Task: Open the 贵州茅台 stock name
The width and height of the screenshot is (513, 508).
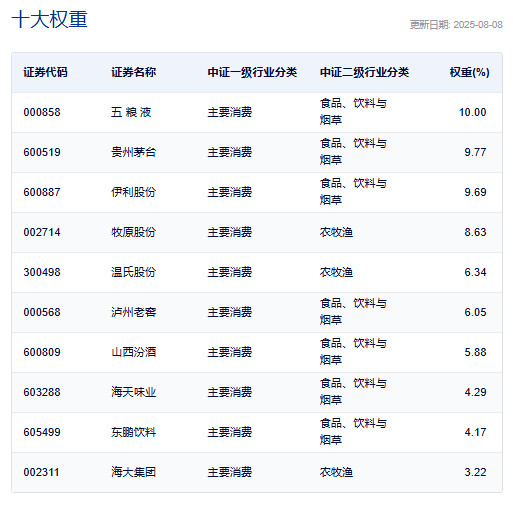Action: click(x=133, y=152)
